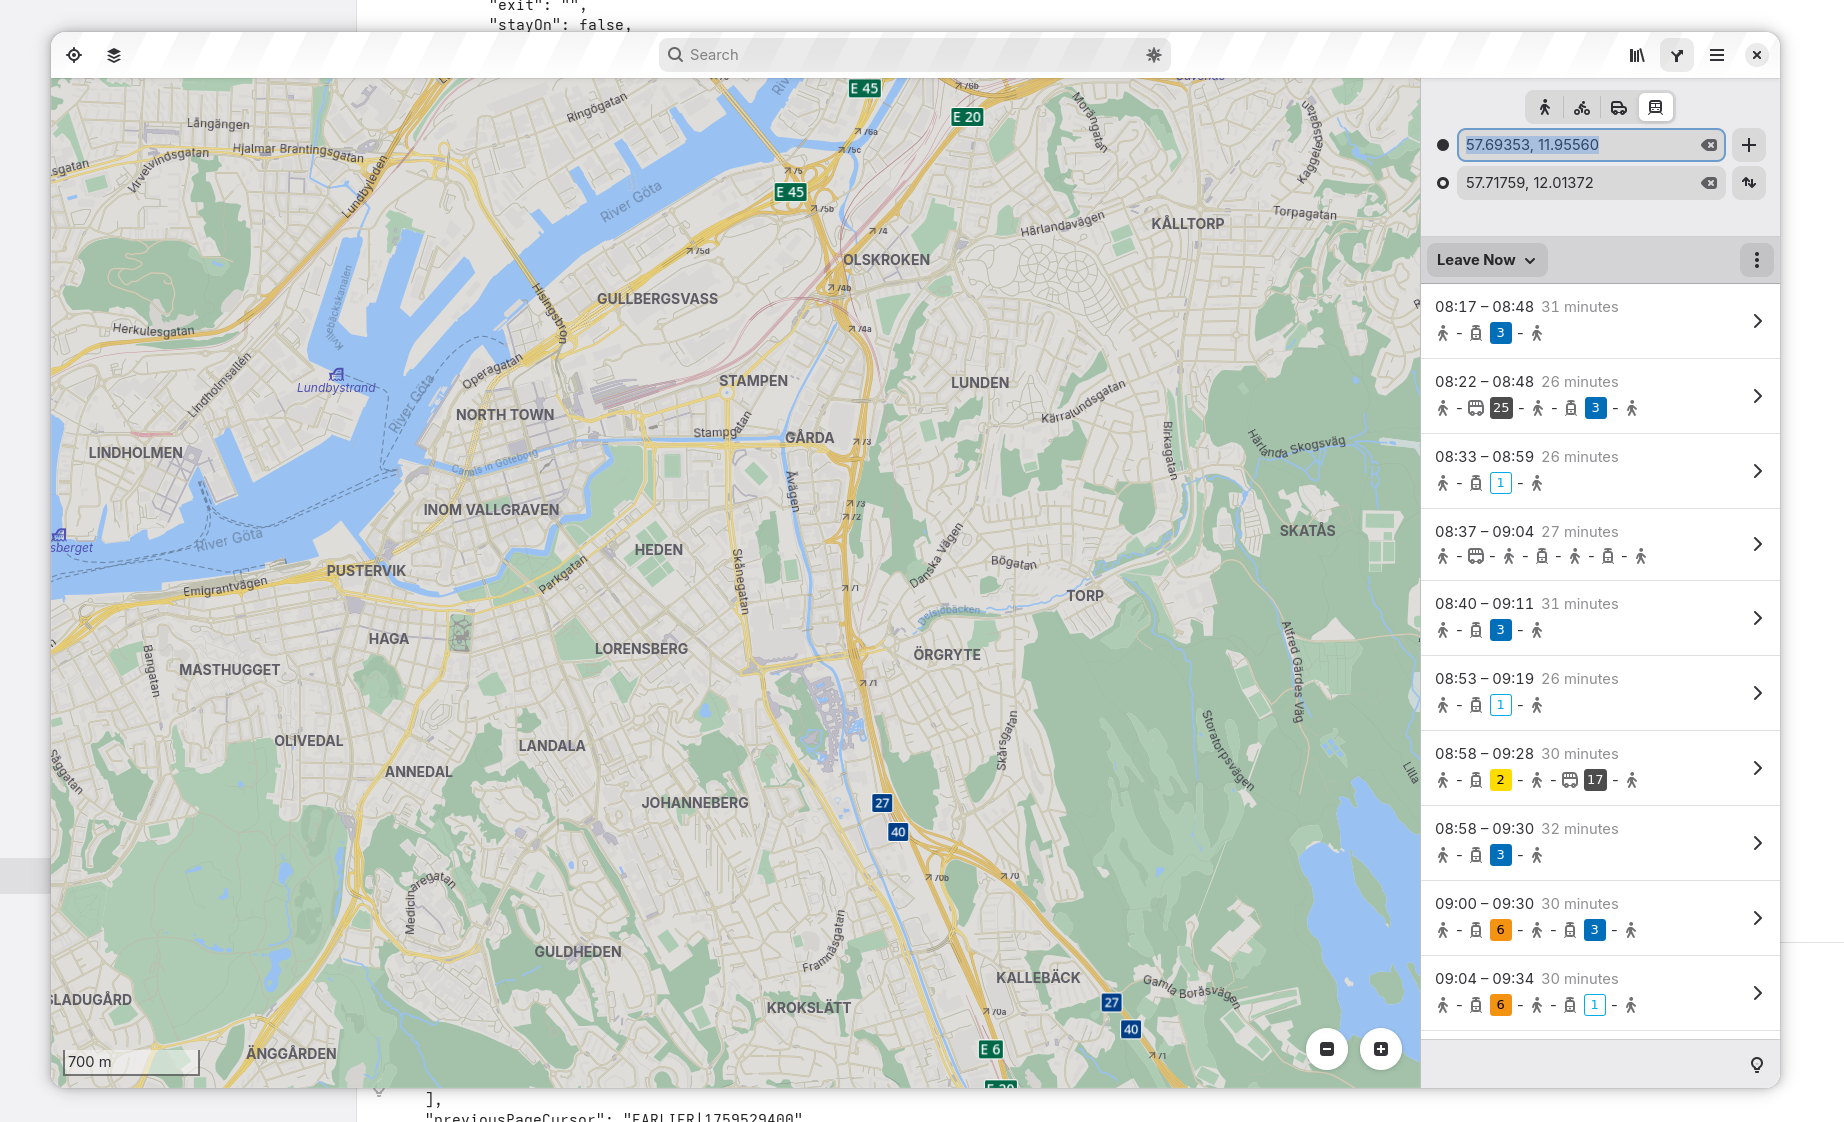The width and height of the screenshot is (1844, 1122).
Task: Click the "32 minutes" duration text
Action: (x=1580, y=829)
